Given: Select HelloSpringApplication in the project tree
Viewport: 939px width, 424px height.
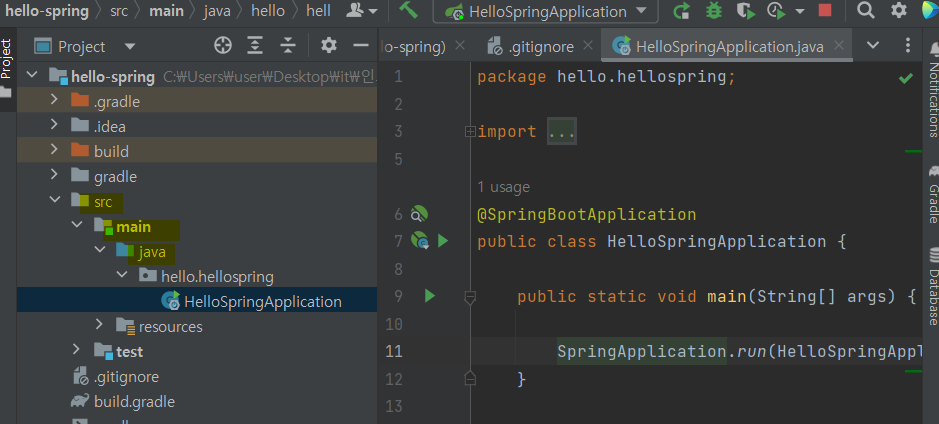Looking at the screenshot, I should pos(197,301).
